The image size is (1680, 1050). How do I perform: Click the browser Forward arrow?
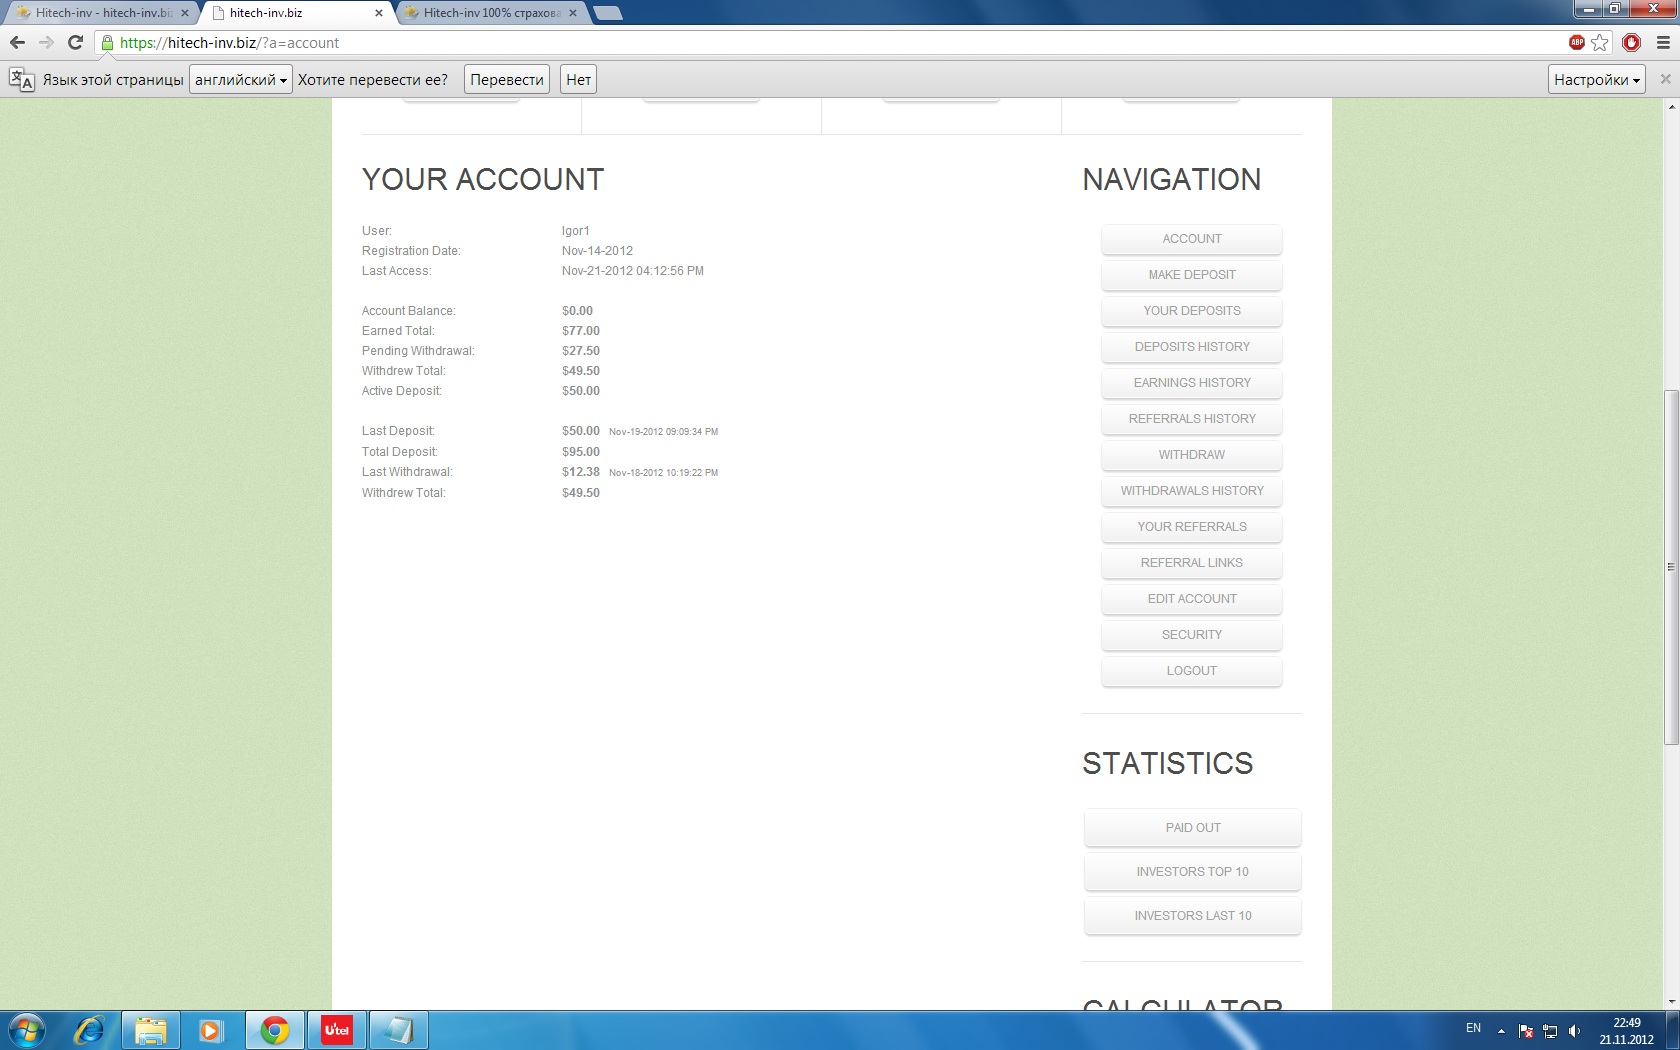46,42
